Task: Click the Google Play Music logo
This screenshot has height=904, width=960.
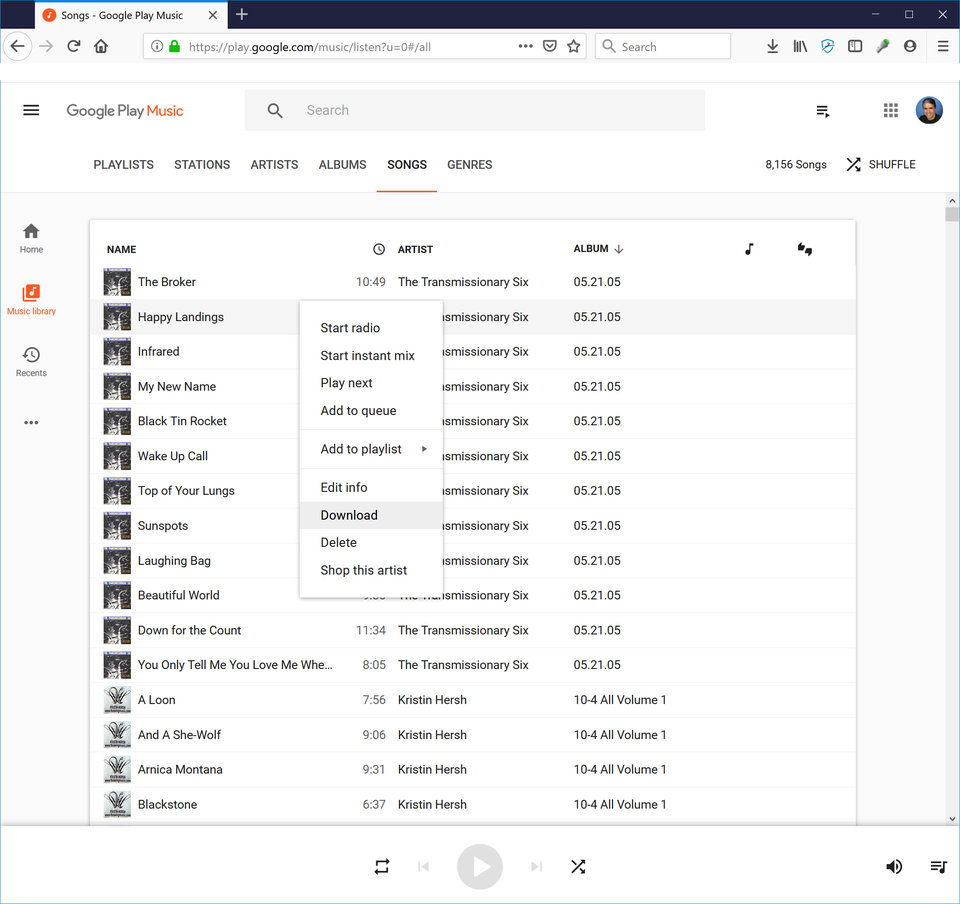Action: coord(125,111)
